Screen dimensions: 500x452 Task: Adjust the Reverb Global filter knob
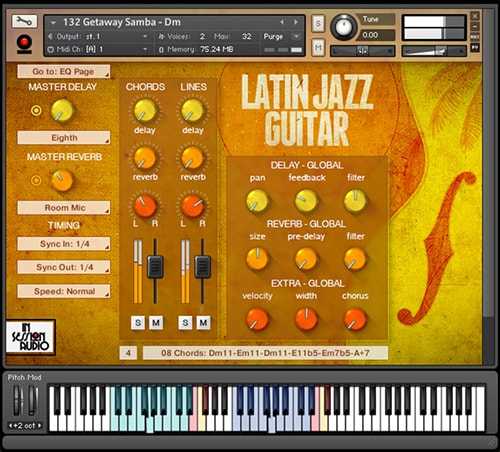coord(355,259)
